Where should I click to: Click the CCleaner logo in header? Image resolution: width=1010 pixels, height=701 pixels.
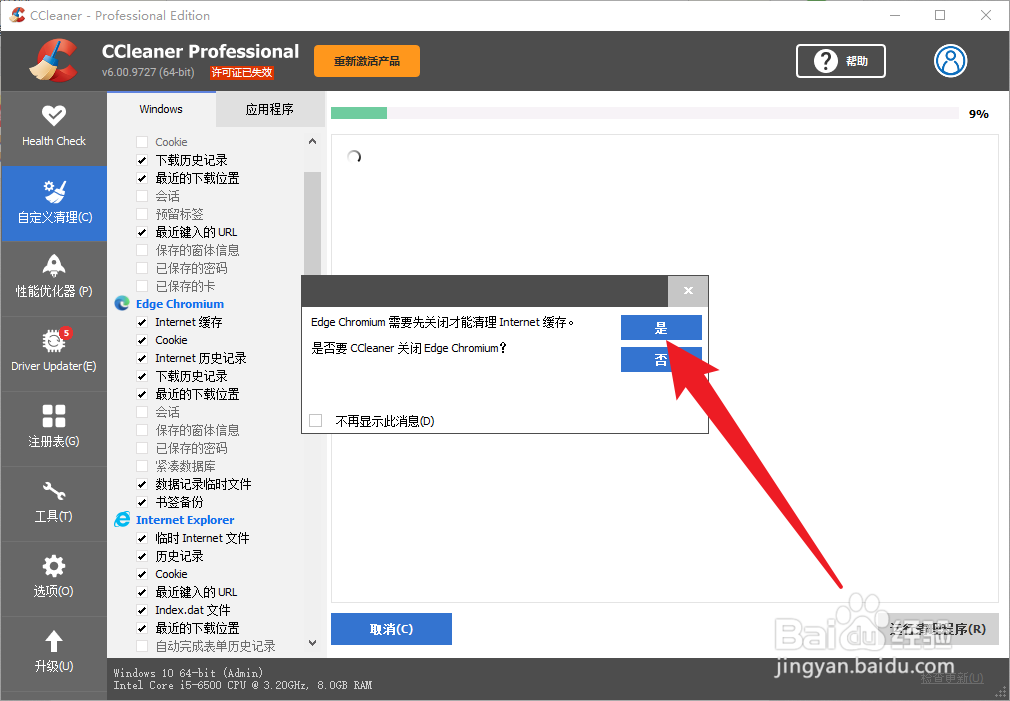(x=53, y=61)
